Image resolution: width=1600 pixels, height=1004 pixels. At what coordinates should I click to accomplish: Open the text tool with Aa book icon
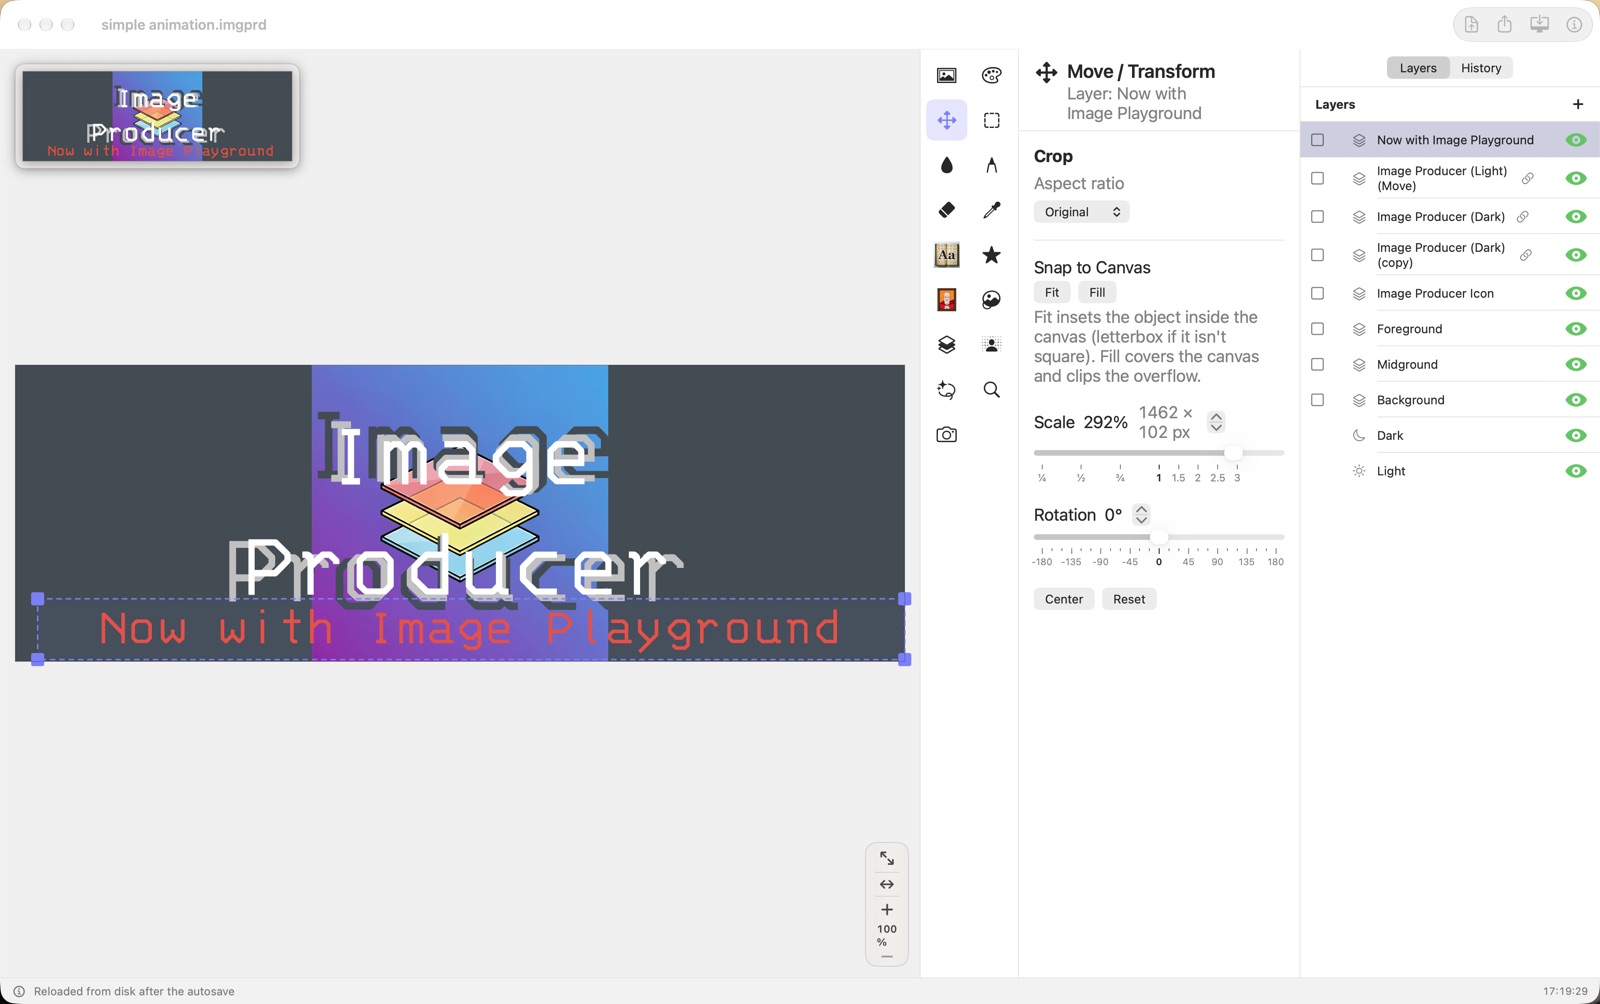tap(946, 255)
